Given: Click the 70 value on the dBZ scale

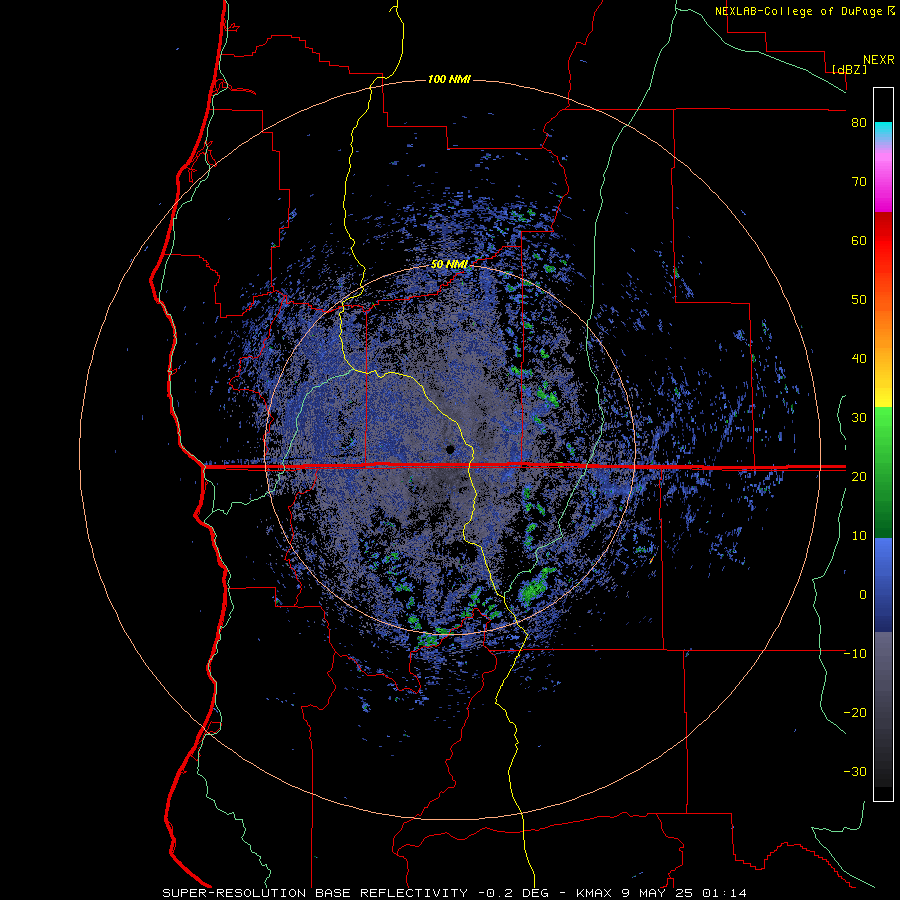Looking at the screenshot, I should click(859, 182).
